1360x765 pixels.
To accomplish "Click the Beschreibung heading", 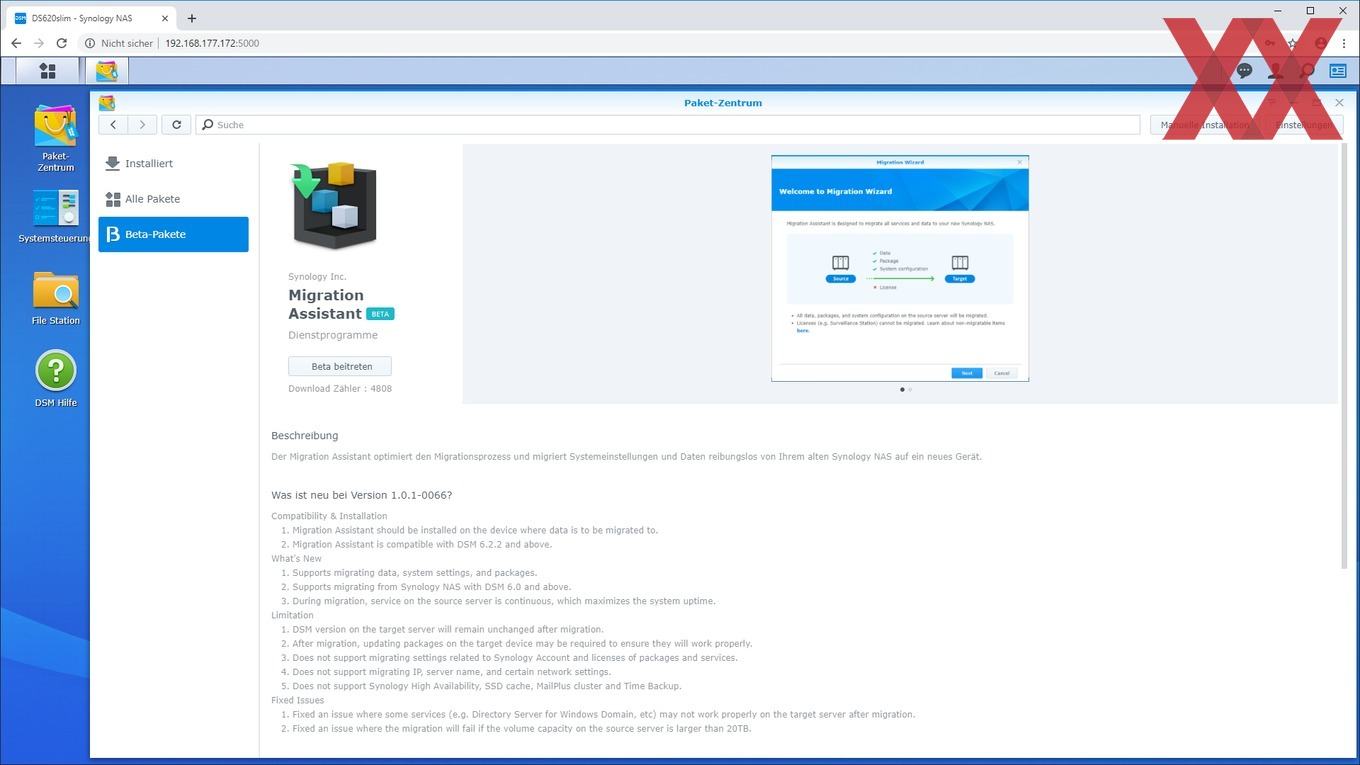I will coord(305,436).
